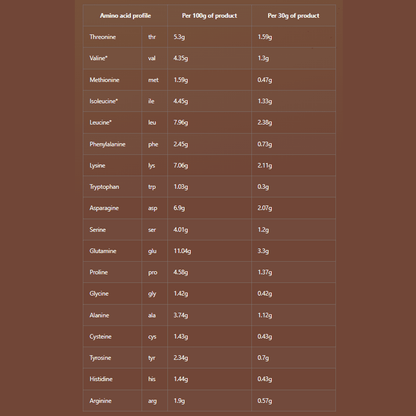Select the 'Per 30g of product' header

click(293, 15)
